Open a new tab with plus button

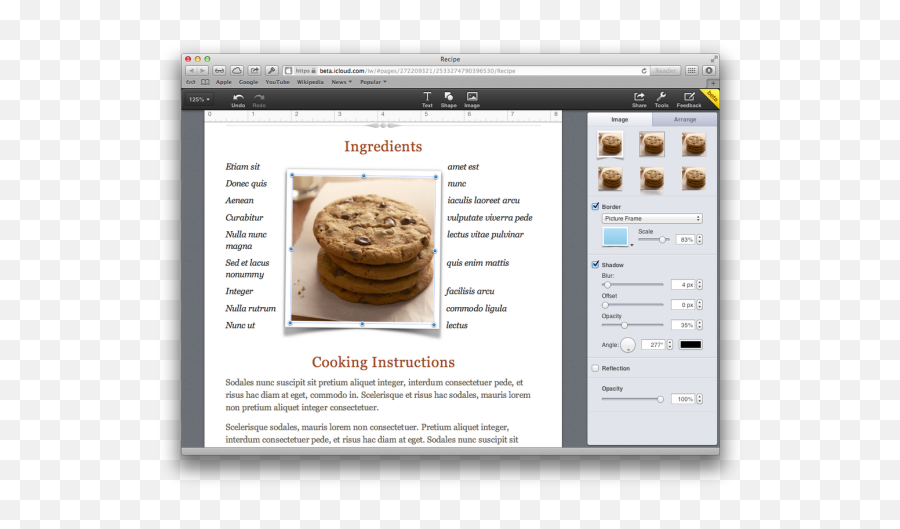[713, 83]
